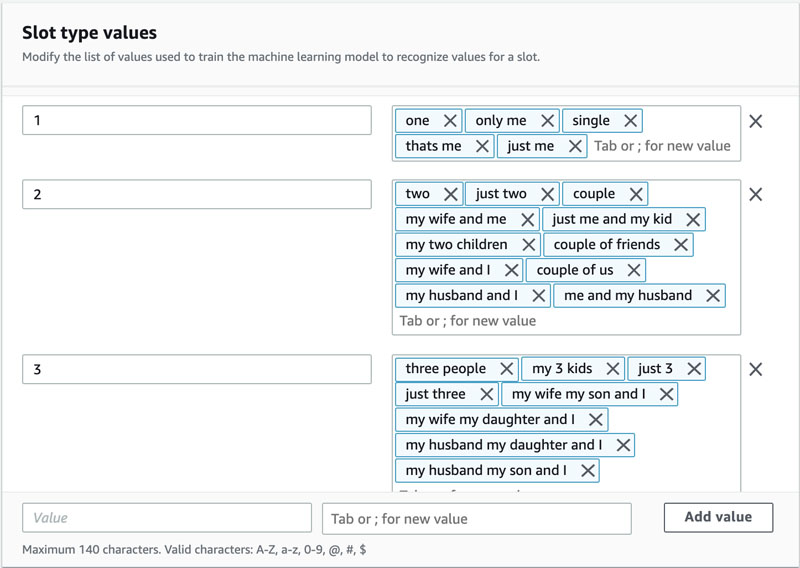Select the 'only me' tag text
Image resolution: width=800 pixels, height=568 pixels.
[501, 121]
